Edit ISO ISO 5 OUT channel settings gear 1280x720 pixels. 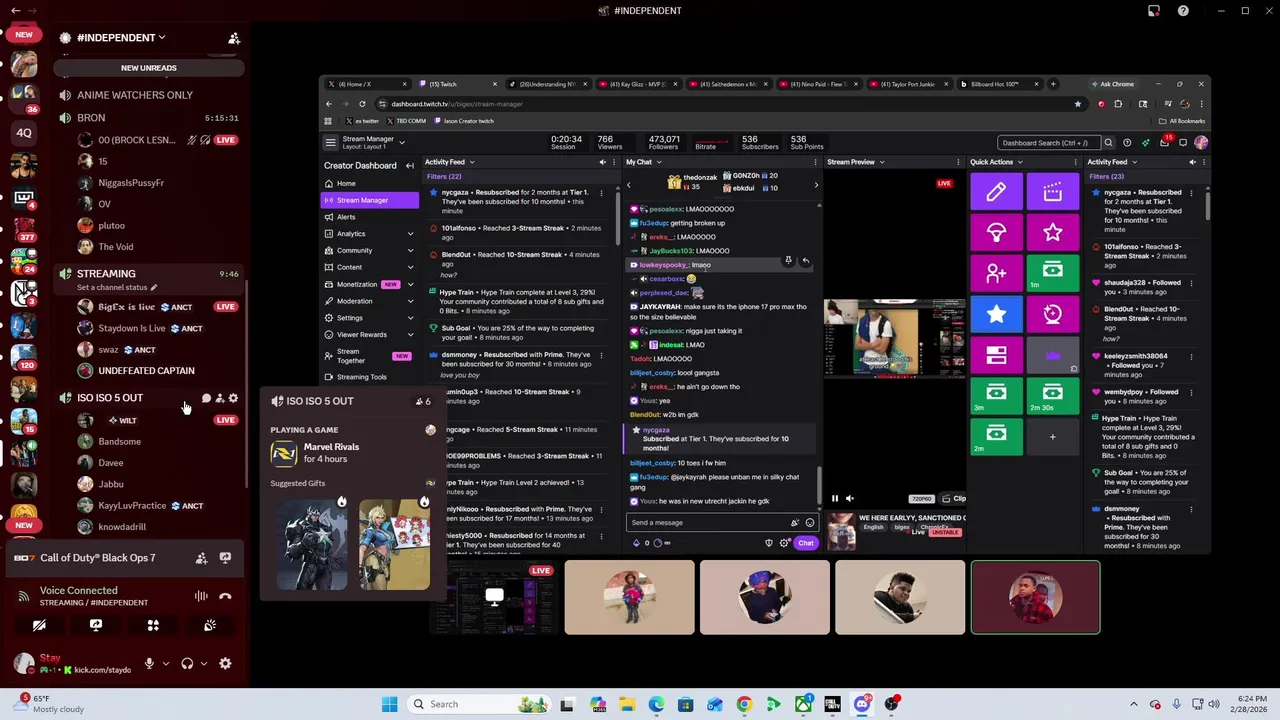click(233, 398)
